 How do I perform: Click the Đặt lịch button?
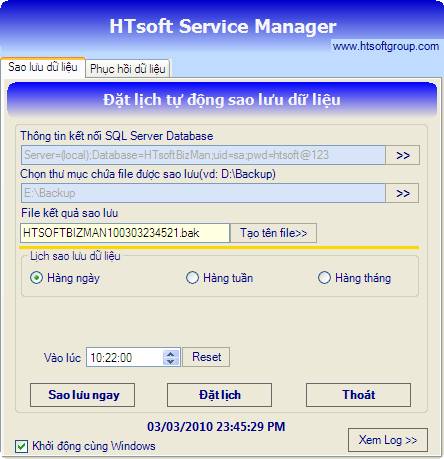tap(219, 395)
